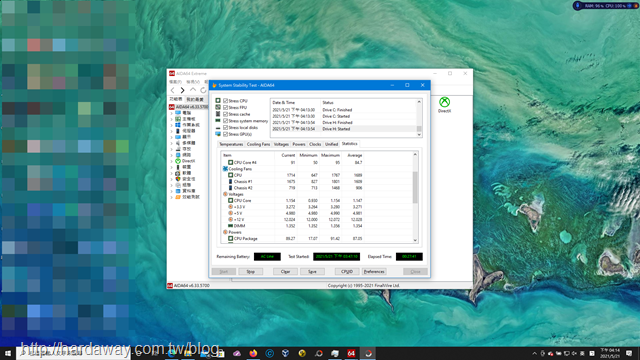Click the Voltages group icon

pyautogui.click(x=225, y=194)
